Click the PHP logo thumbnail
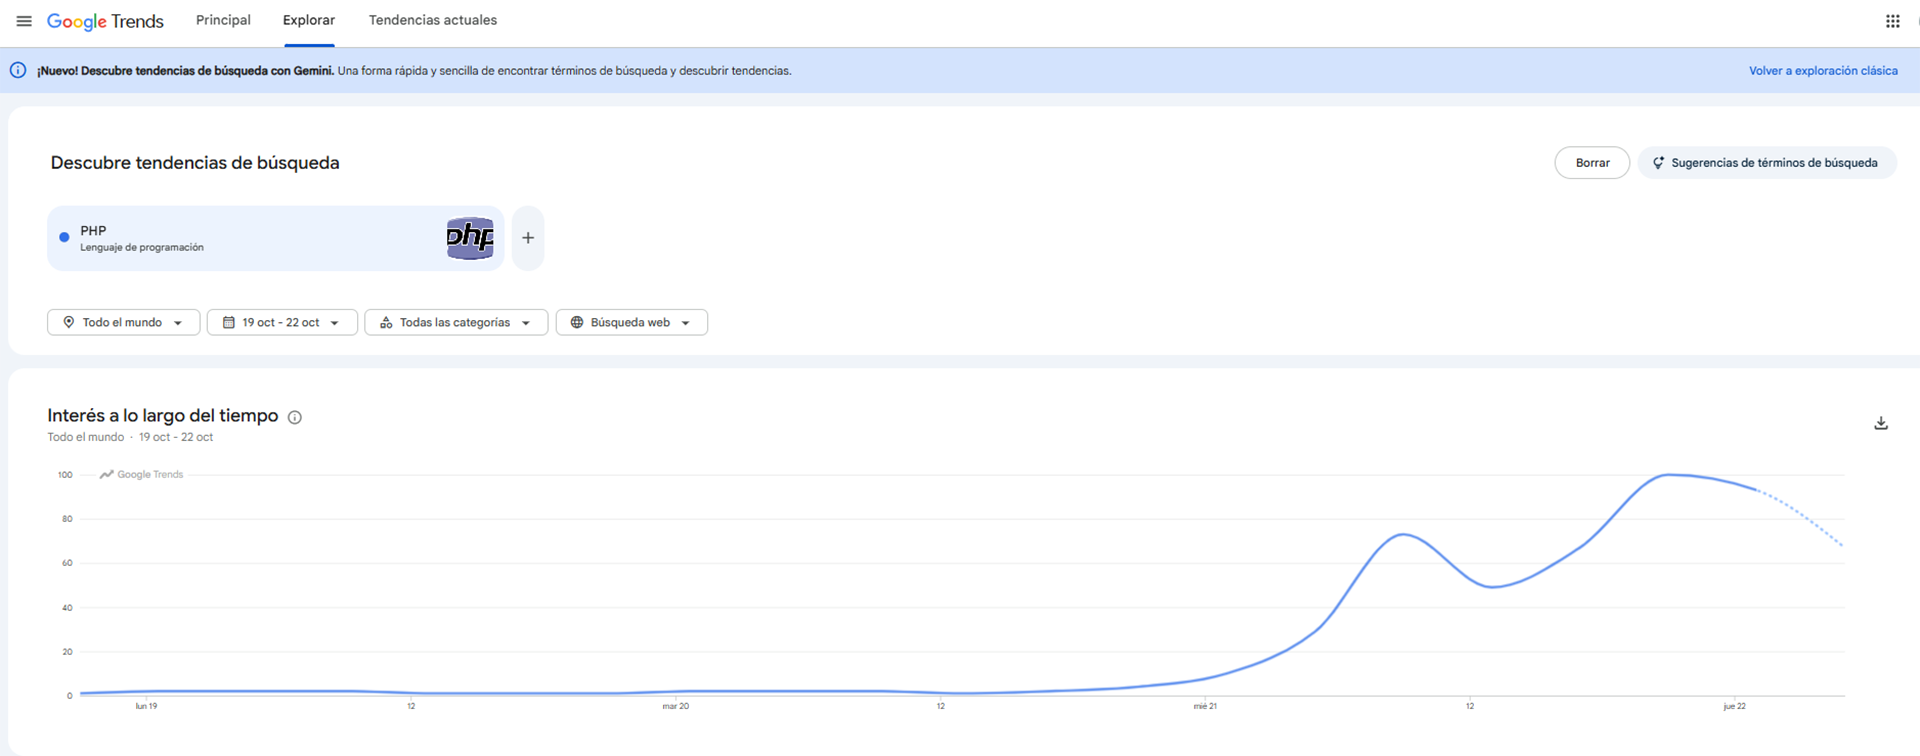Viewport: 1920px width, 756px height. [470, 238]
